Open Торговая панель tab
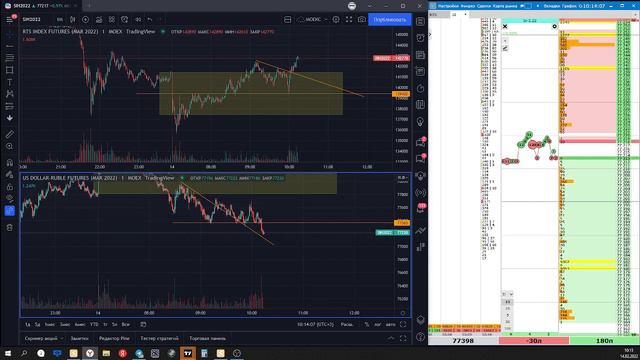 (x=207, y=338)
